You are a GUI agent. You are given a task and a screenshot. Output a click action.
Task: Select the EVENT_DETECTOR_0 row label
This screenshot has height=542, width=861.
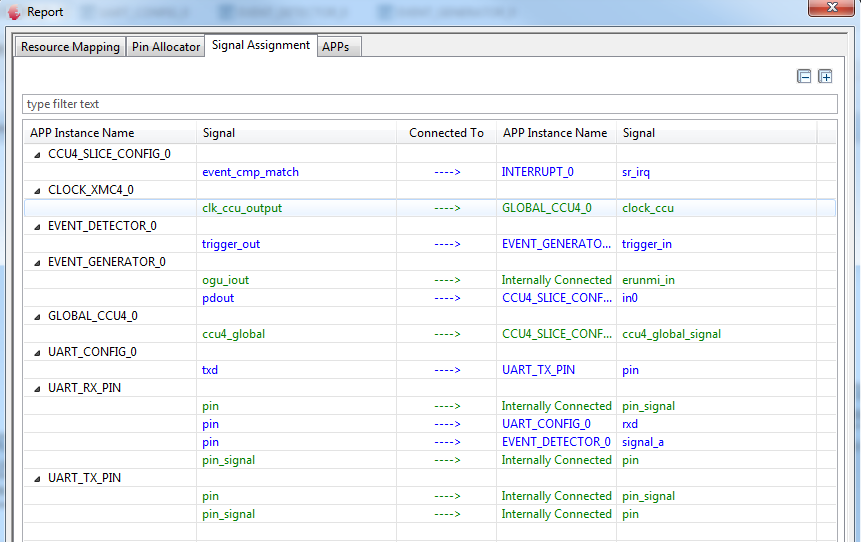pyautogui.click(x=102, y=226)
